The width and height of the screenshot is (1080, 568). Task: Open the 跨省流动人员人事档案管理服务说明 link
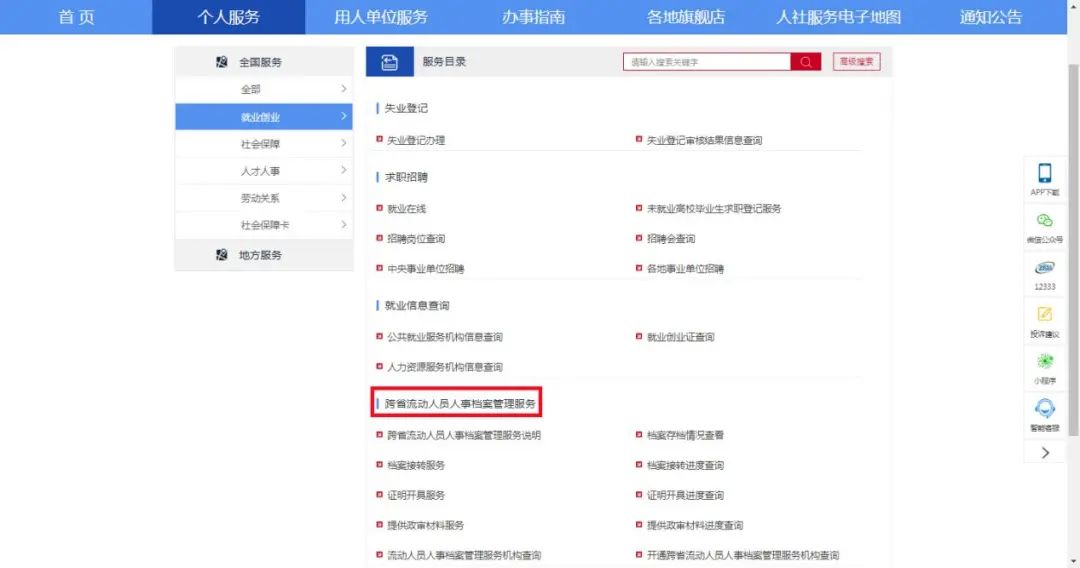464,435
